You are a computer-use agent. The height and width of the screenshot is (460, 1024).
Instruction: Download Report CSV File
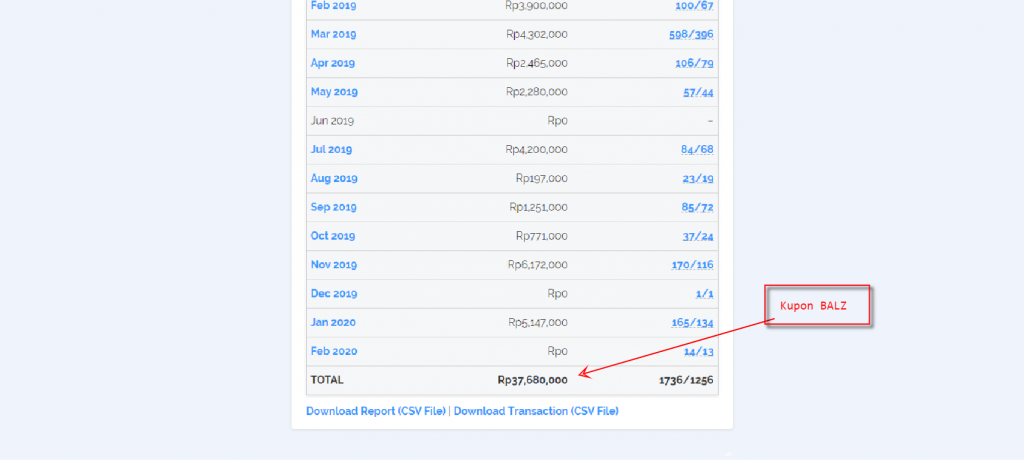pyautogui.click(x=376, y=411)
